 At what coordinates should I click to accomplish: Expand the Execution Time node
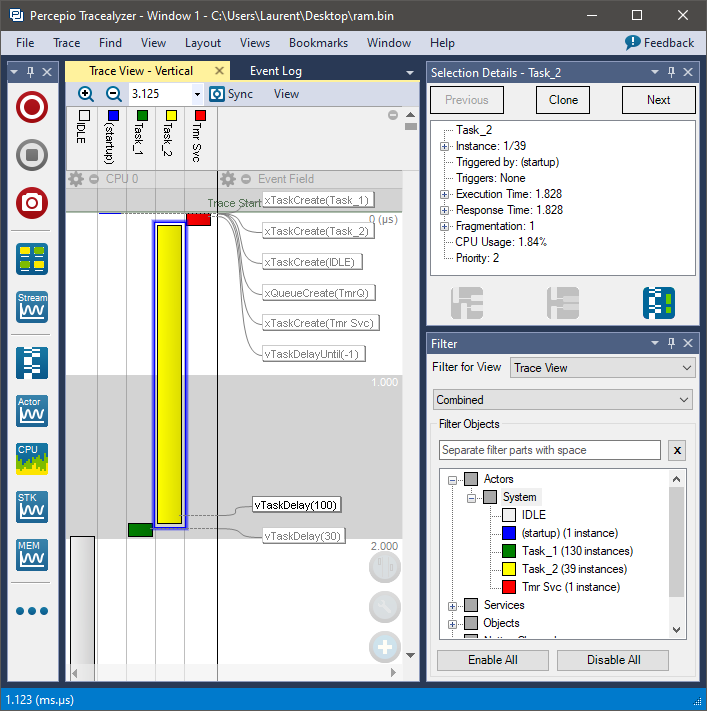pos(444,195)
